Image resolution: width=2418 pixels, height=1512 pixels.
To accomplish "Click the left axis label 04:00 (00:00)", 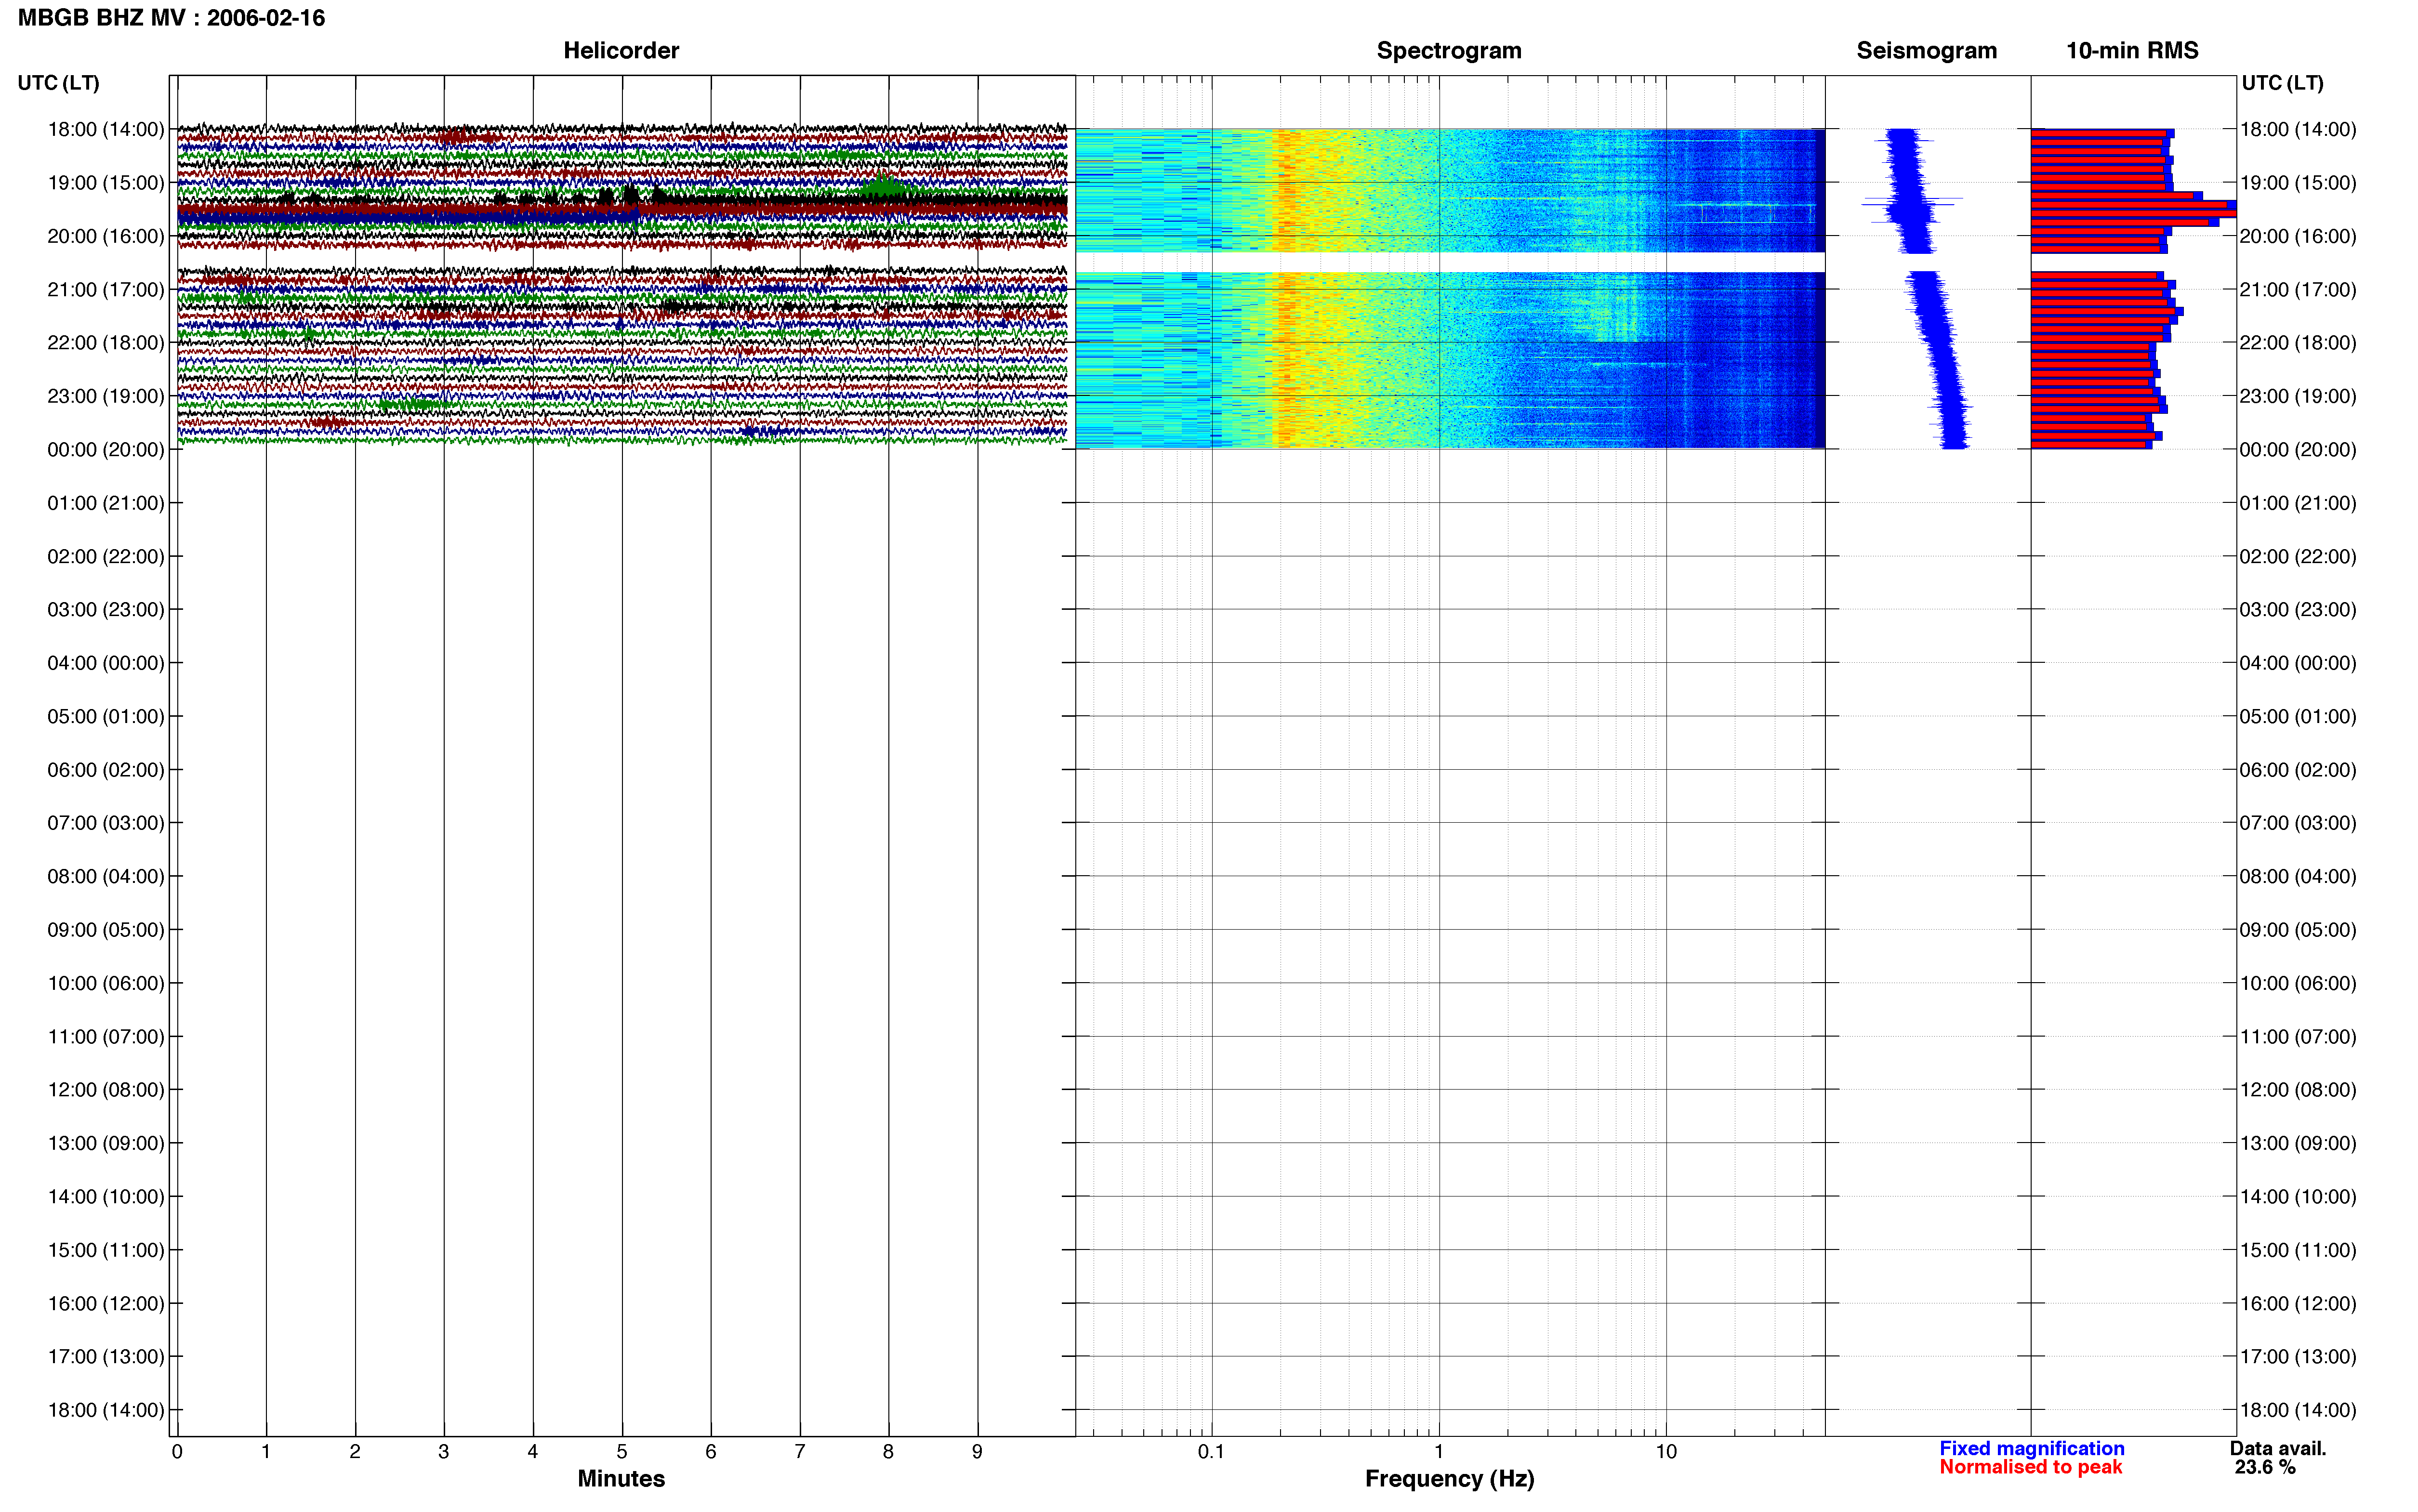I will (106, 663).
